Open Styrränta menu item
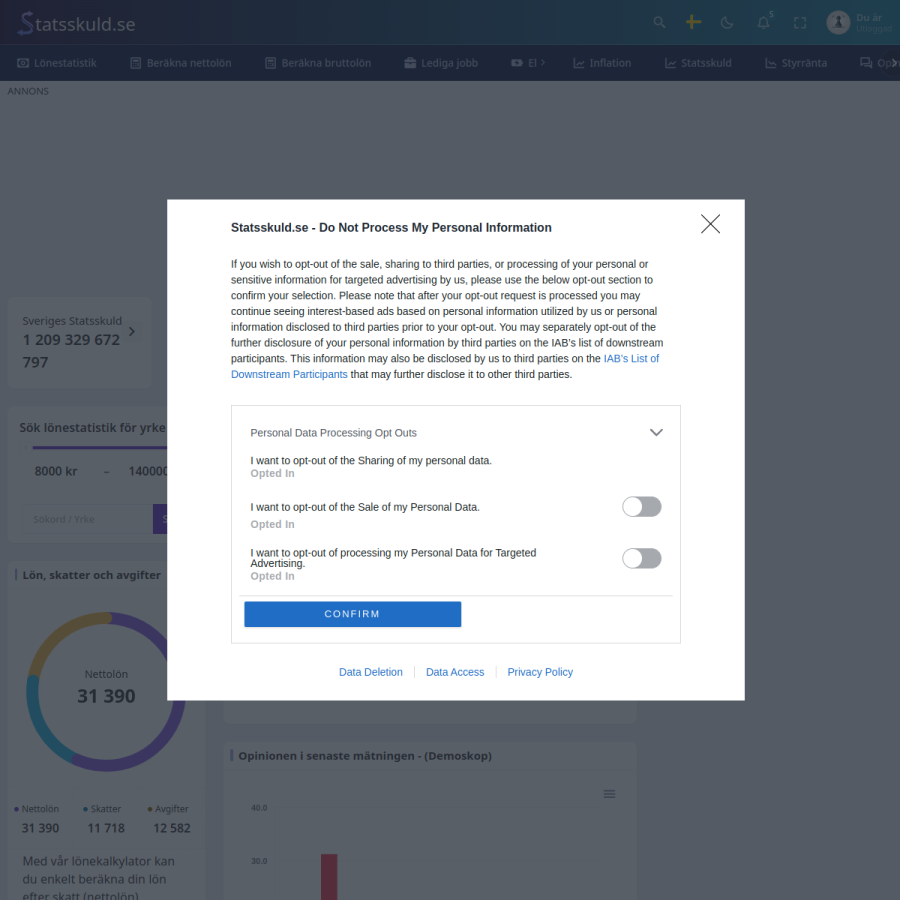This screenshot has height=900, width=900. tap(796, 63)
